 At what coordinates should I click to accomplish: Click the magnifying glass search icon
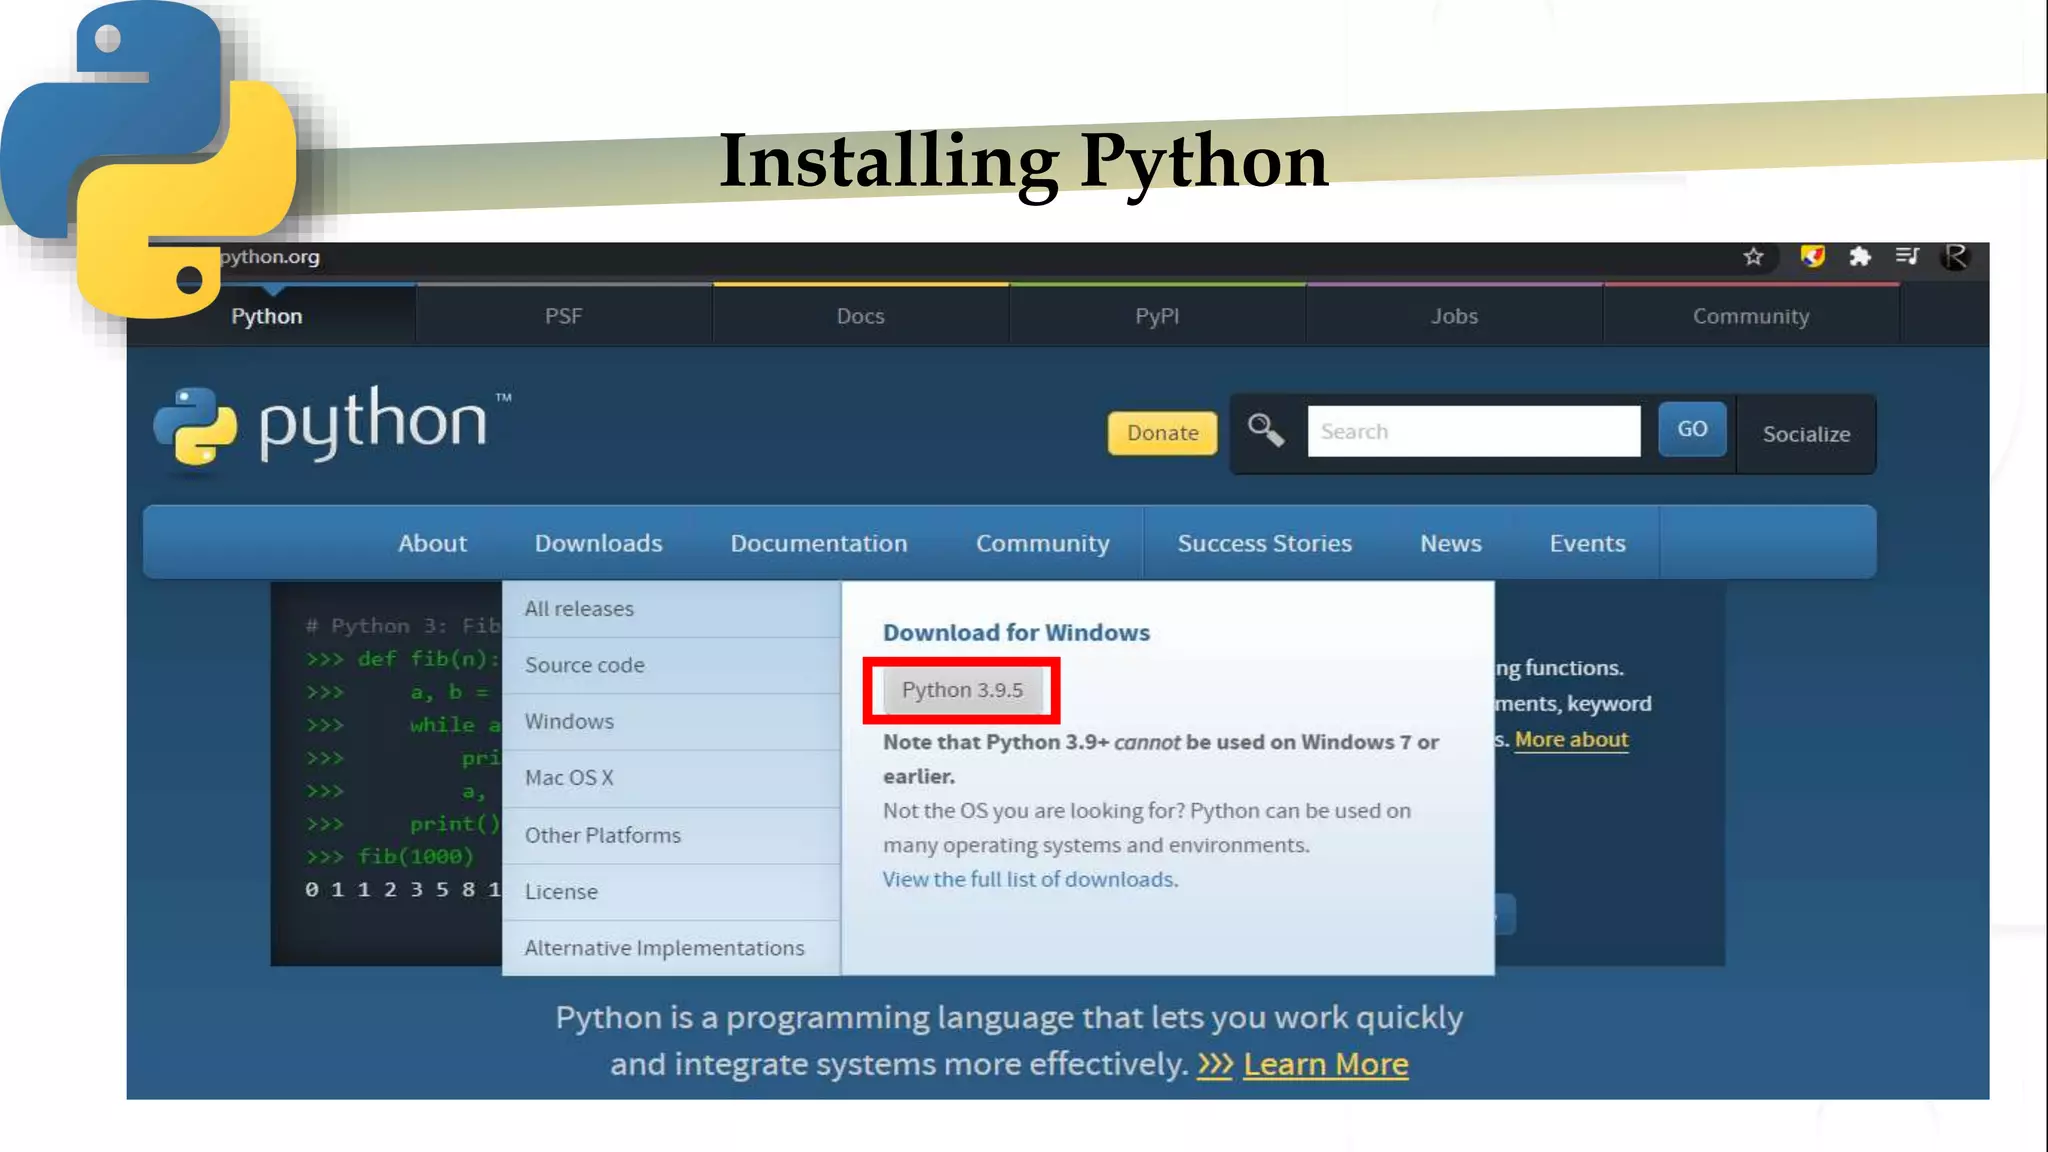1266,431
